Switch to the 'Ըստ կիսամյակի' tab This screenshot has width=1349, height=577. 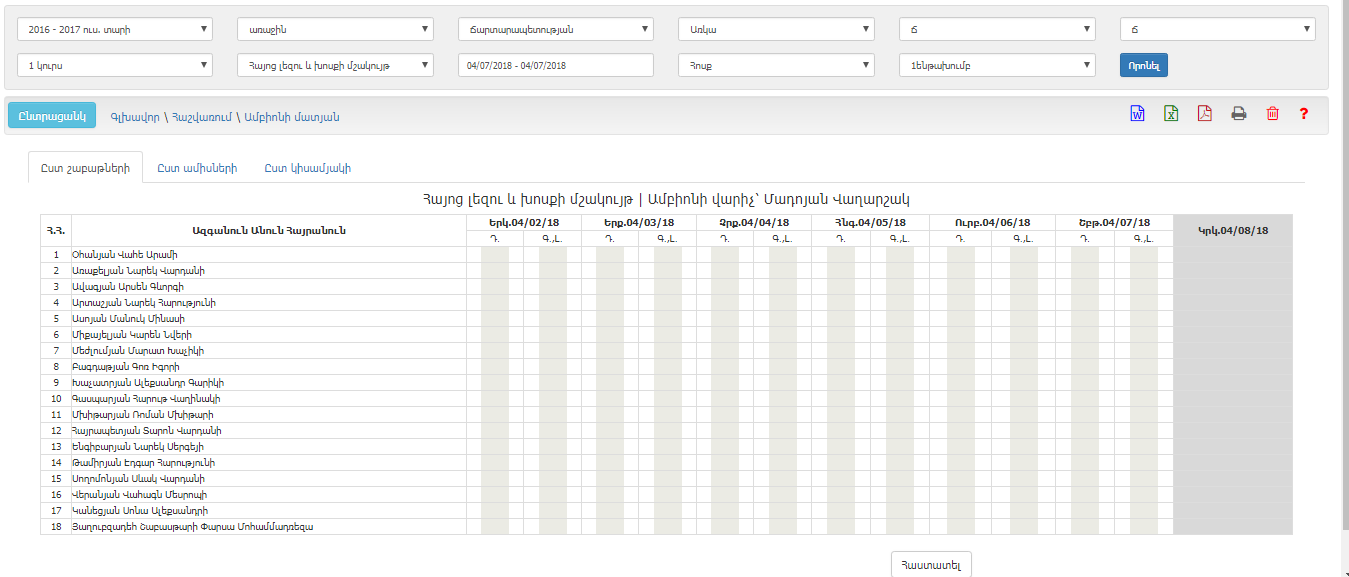pyautogui.click(x=307, y=168)
